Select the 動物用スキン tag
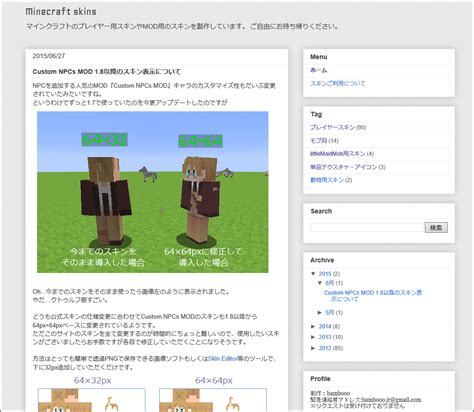Viewport: 474px width, 412px height. click(327, 180)
